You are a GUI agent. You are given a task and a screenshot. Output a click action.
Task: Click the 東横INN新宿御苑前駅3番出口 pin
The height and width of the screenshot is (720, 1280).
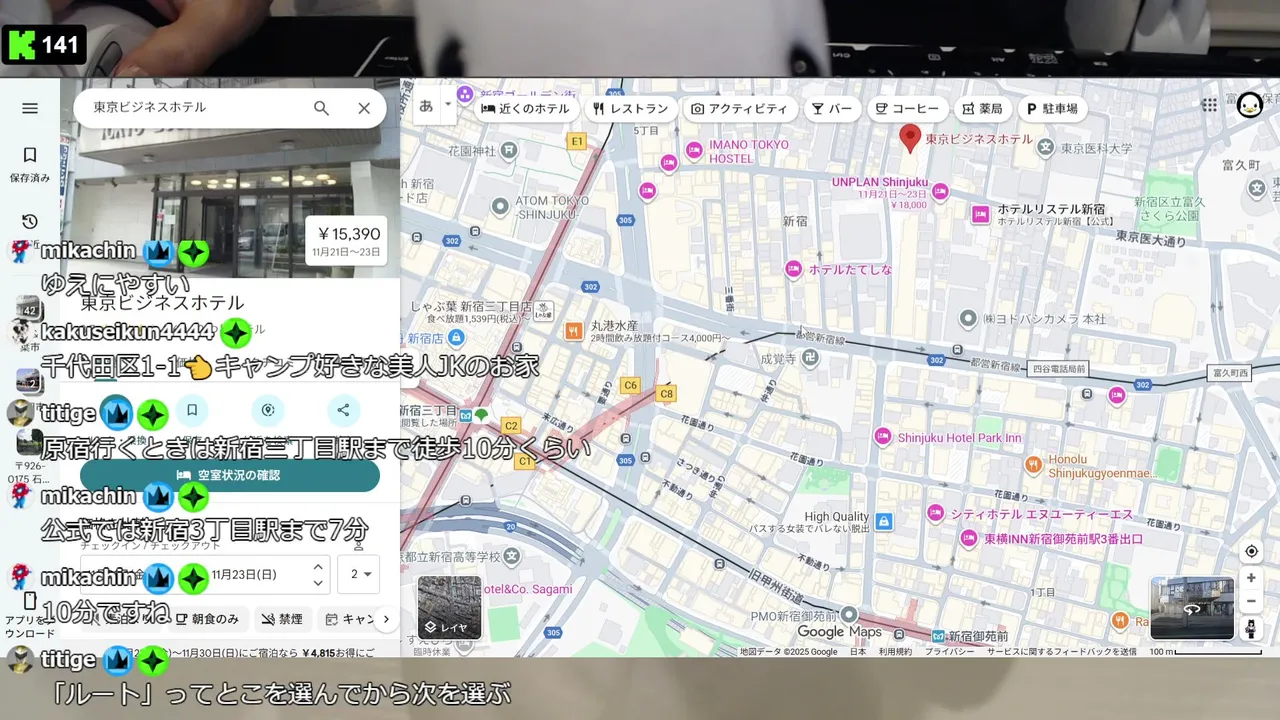[968, 538]
